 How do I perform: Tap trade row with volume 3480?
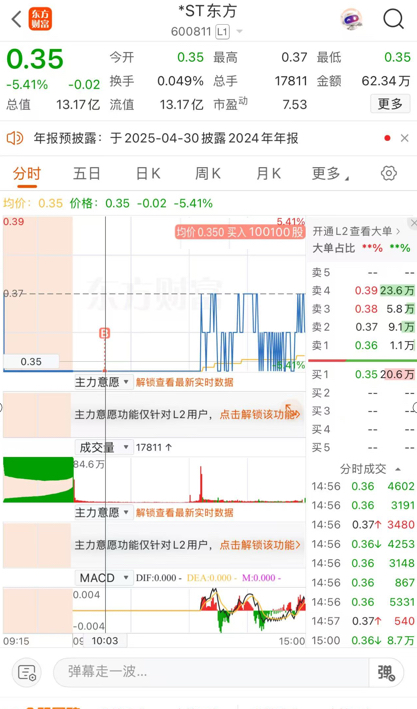[x=363, y=525]
